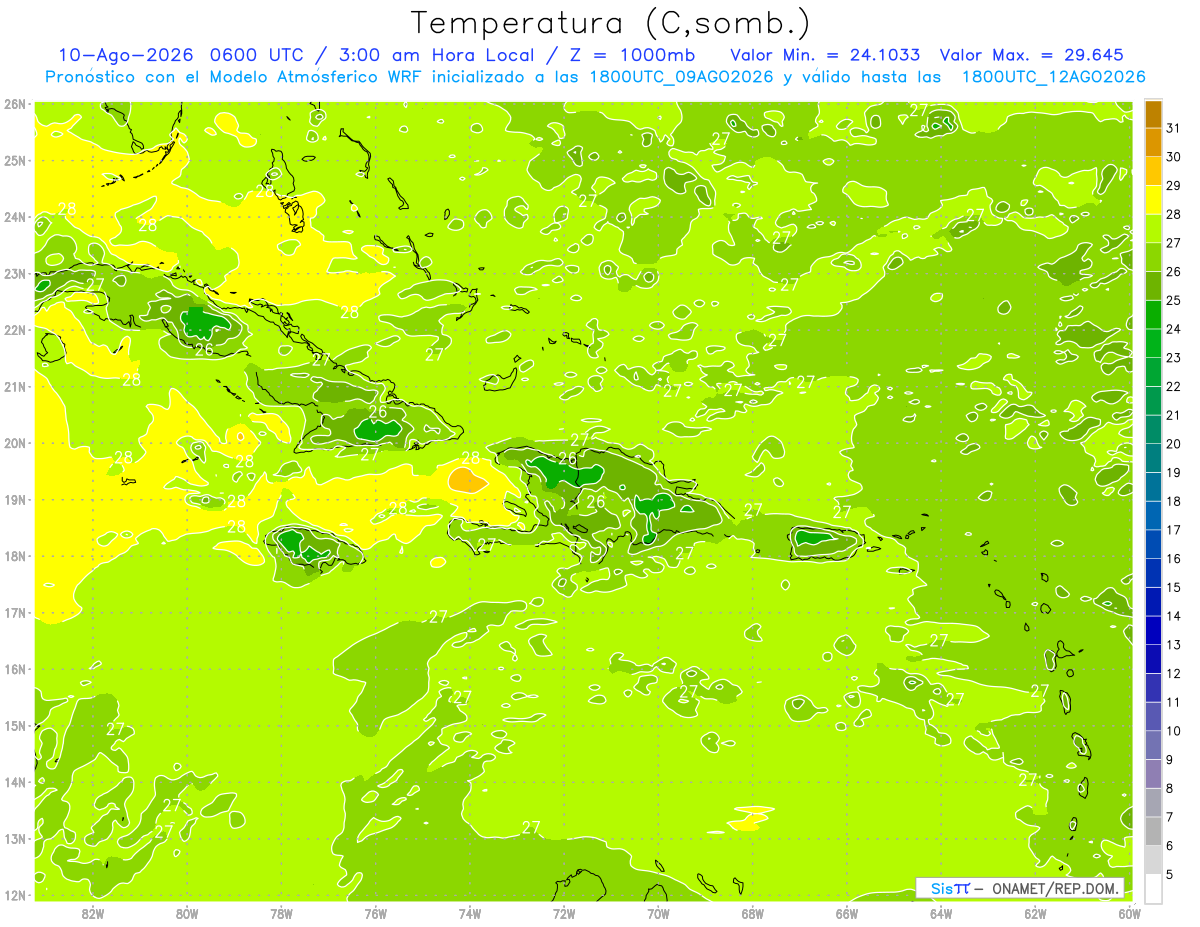
Task: Click the '24N' latitude label
Action: pyautogui.click(x=15, y=217)
